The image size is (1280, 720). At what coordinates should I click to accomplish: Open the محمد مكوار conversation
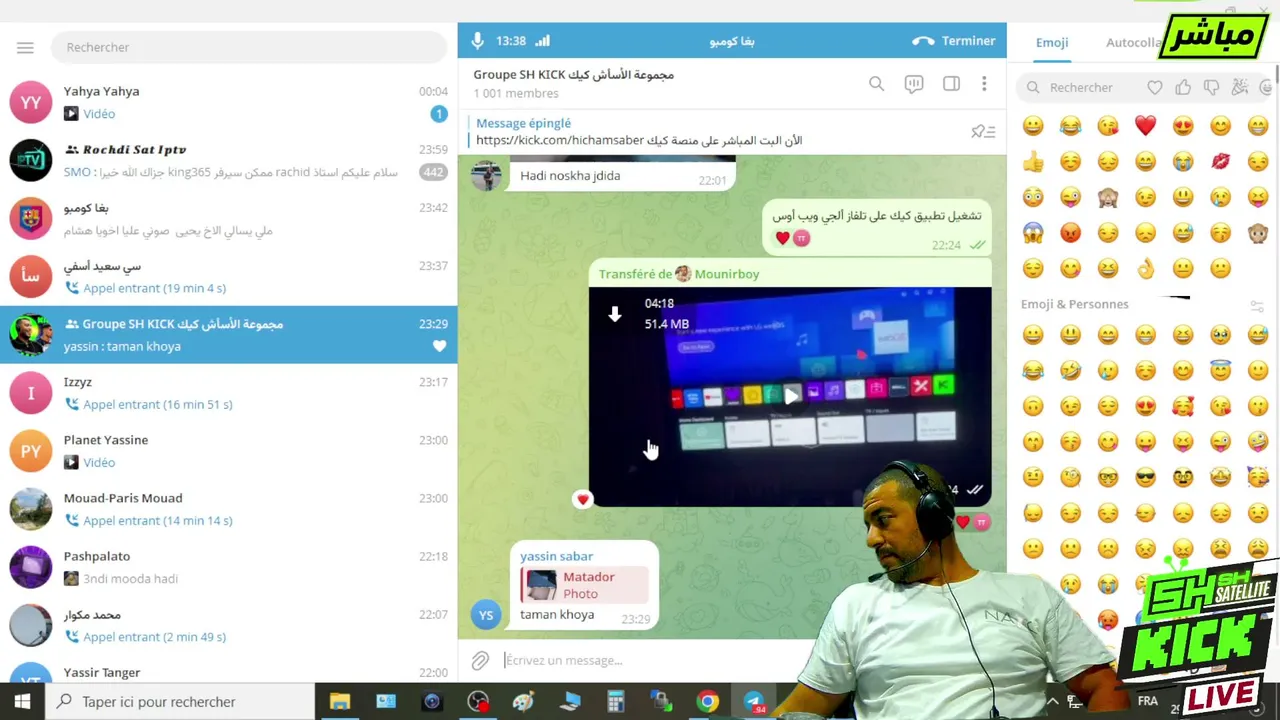[229, 624]
